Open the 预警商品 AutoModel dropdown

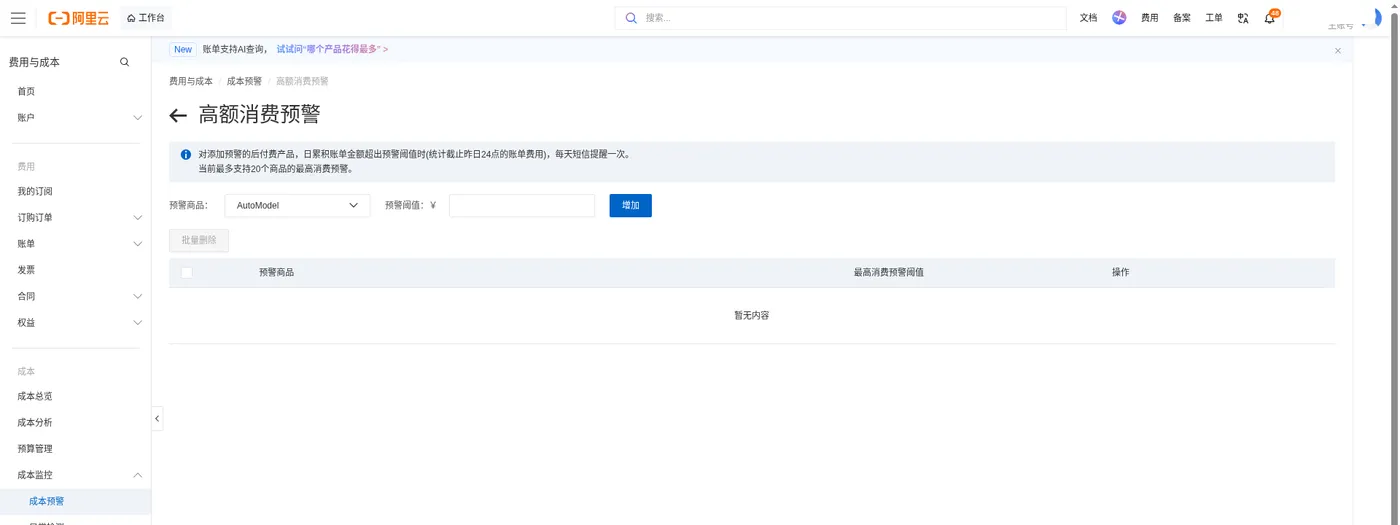pyautogui.click(x=297, y=205)
